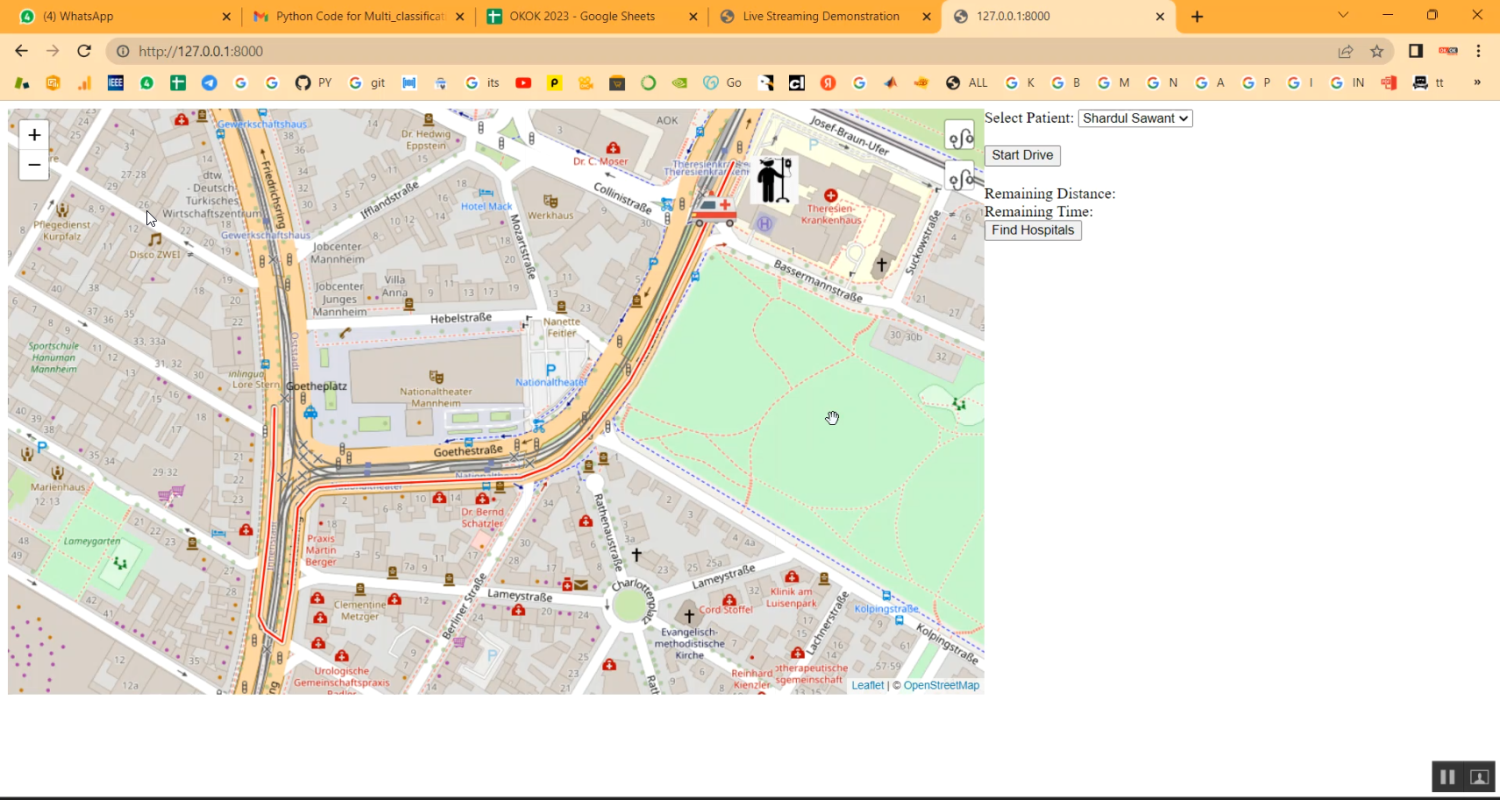1500x800 pixels.
Task: Click the zoom in control on the map
Action: pos(33,134)
